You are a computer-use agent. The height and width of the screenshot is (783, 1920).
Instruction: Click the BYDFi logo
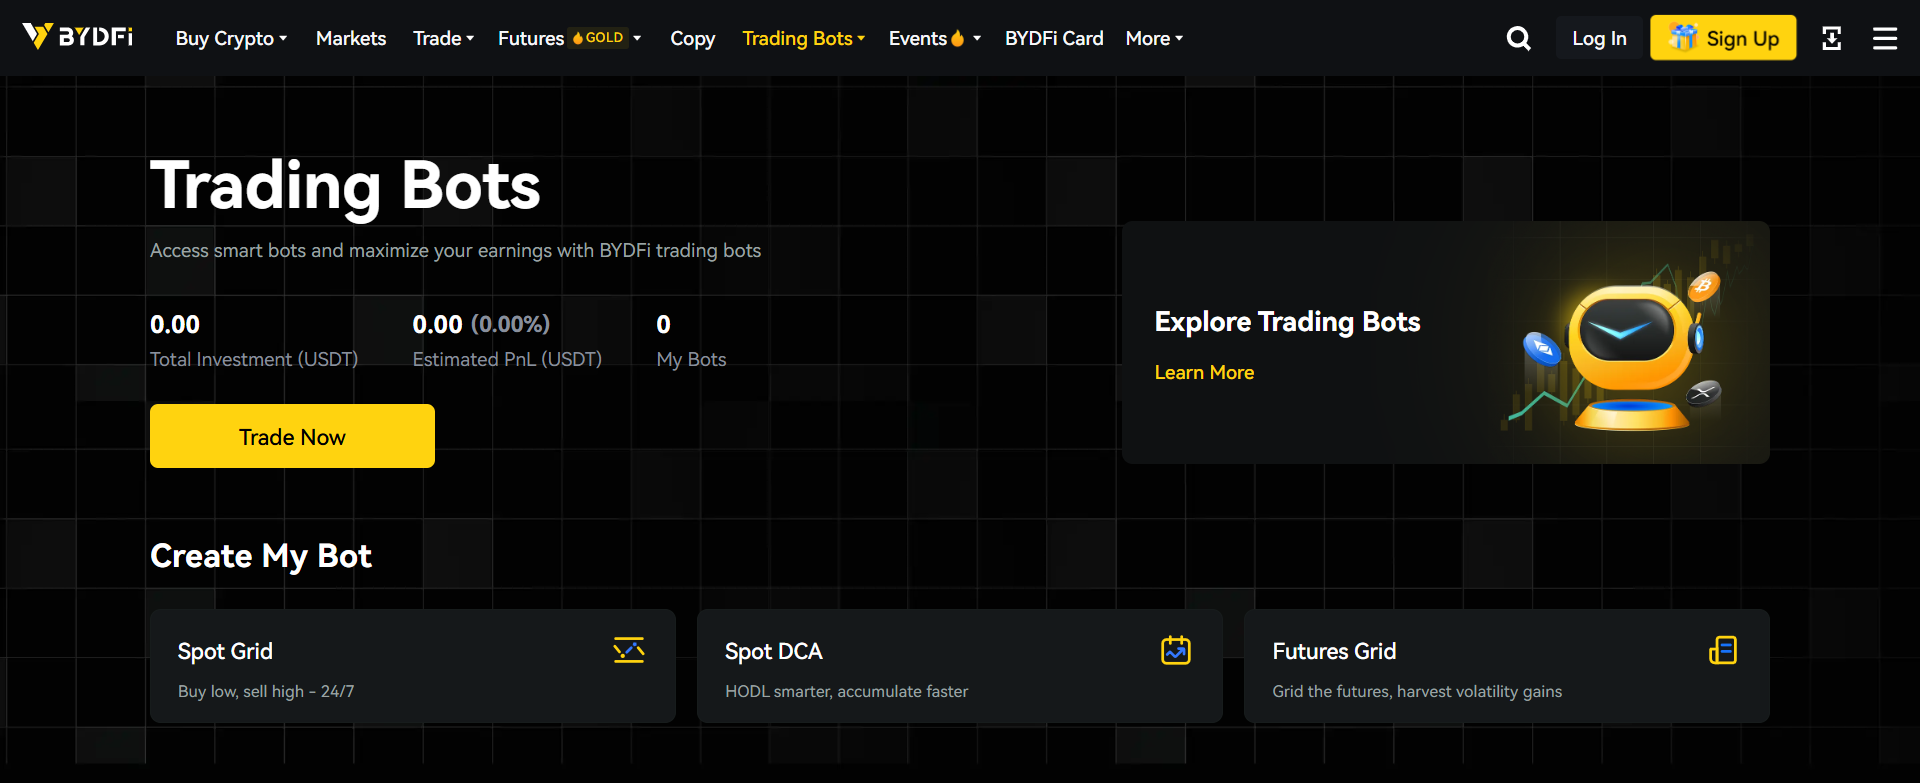78,37
